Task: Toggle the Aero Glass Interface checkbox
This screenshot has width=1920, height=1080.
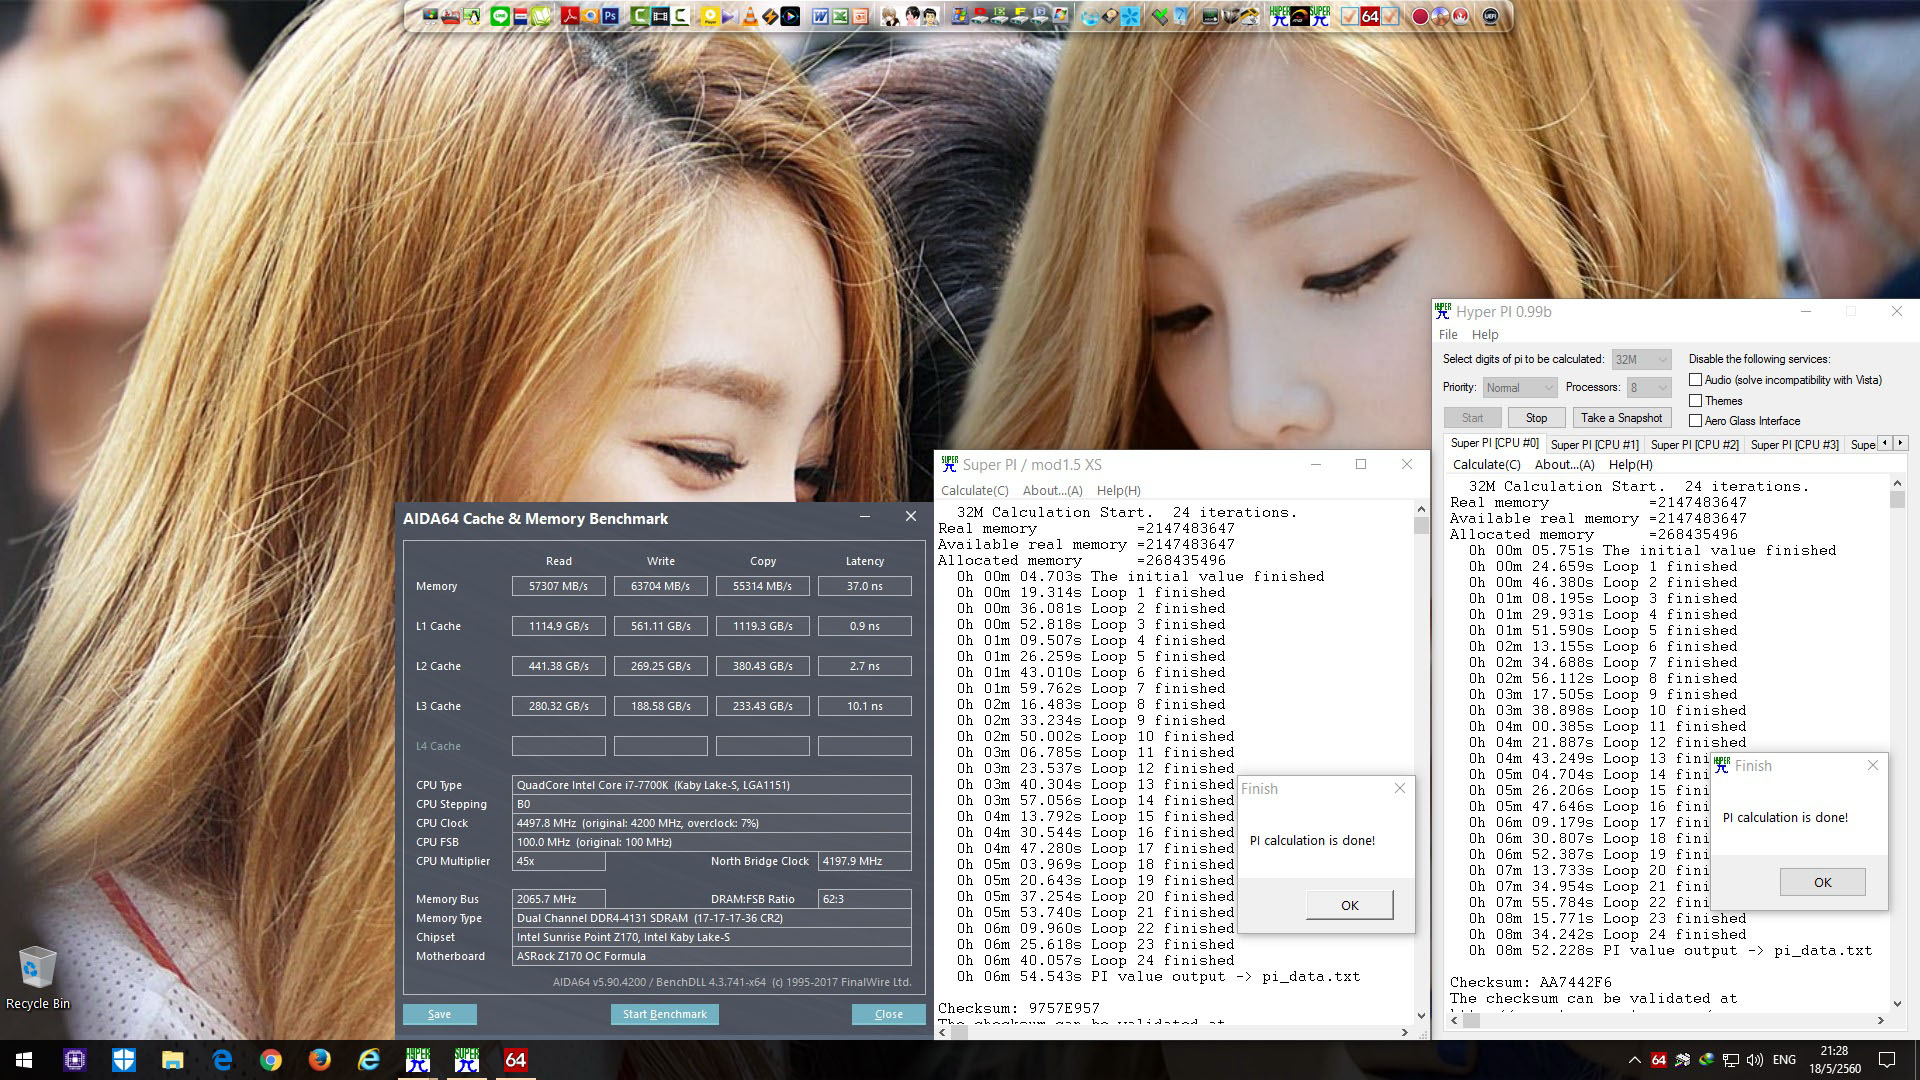Action: 1695,421
